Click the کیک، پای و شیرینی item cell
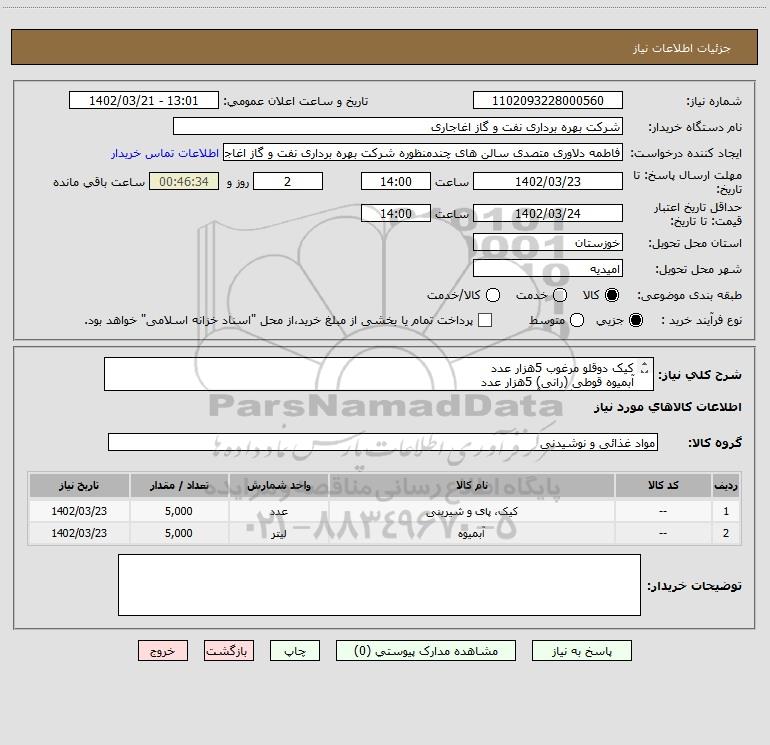The width and height of the screenshot is (770, 745). tap(471, 511)
